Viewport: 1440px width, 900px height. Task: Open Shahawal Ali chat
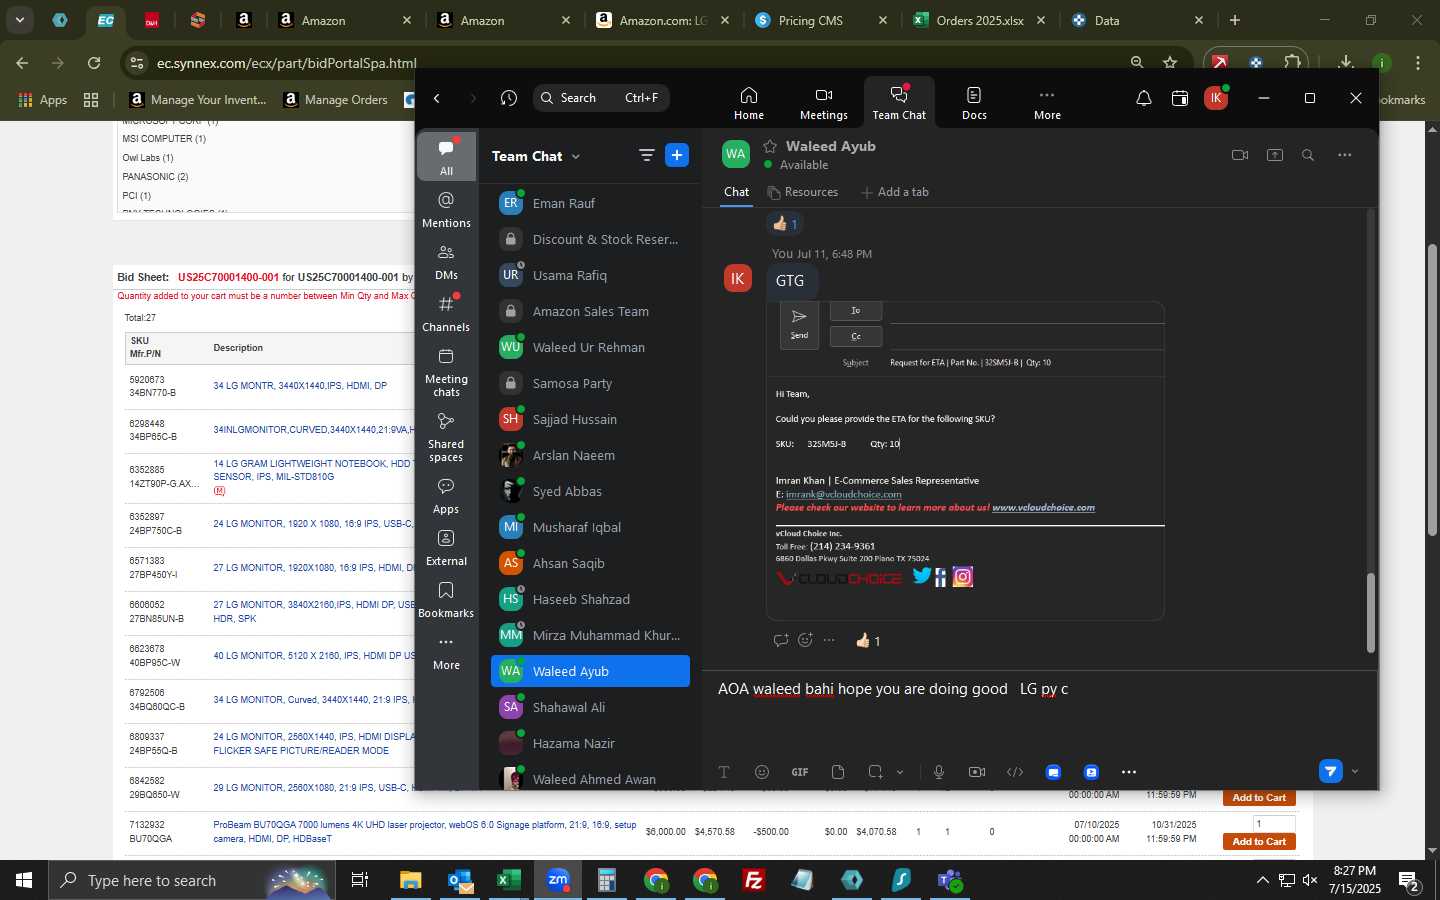(590, 707)
